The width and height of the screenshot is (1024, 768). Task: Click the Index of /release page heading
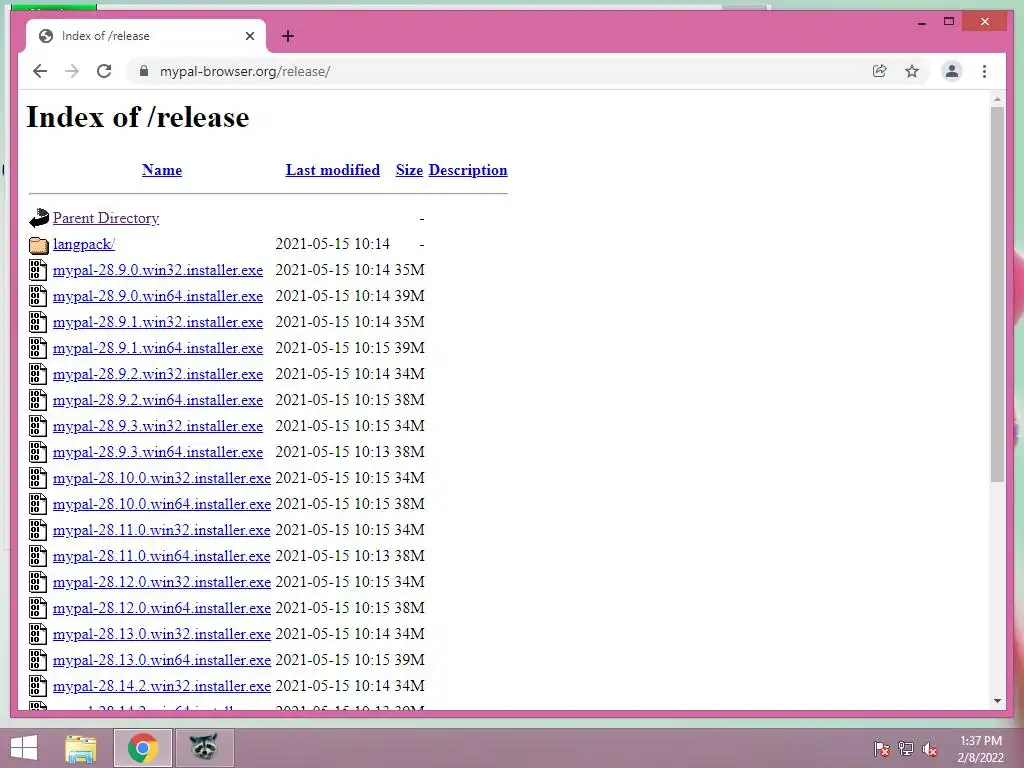point(138,118)
